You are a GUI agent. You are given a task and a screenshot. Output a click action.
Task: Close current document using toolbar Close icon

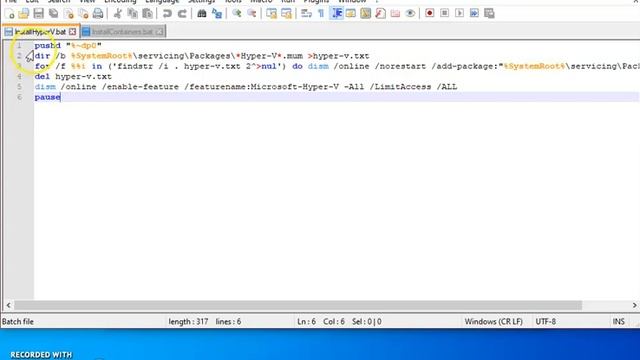[69, 13]
